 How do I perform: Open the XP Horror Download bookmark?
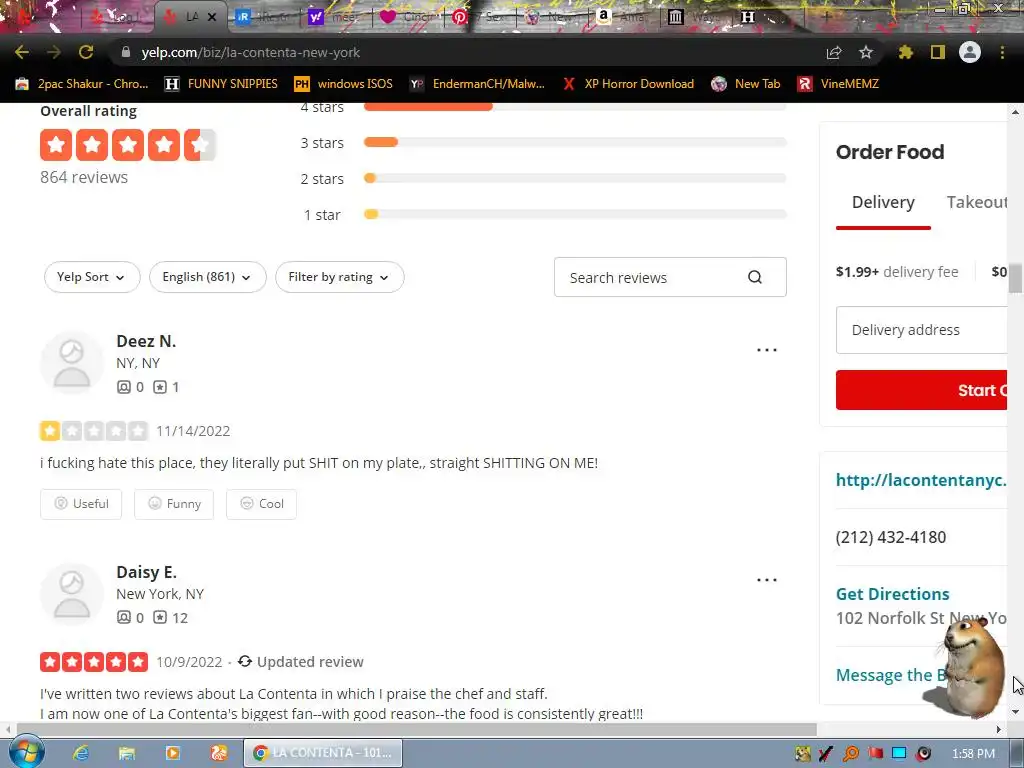click(x=628, y=84)
